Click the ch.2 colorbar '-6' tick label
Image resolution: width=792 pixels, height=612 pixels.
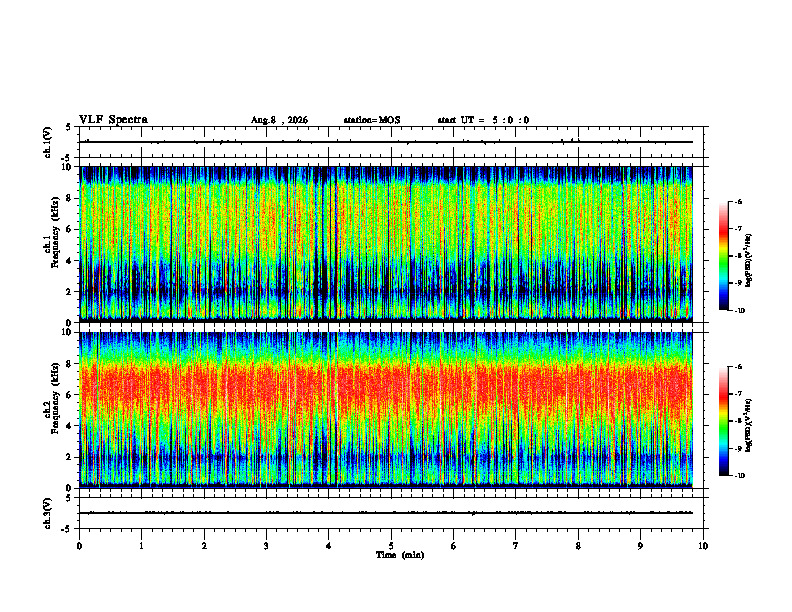point(739,367)
